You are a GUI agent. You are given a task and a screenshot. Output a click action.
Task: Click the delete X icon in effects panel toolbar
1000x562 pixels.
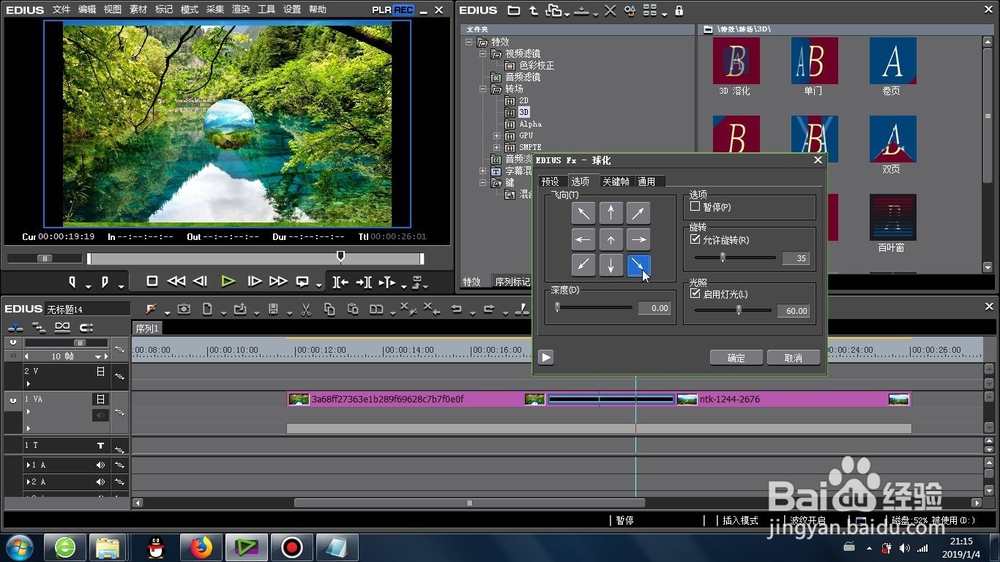pos(610,10)
